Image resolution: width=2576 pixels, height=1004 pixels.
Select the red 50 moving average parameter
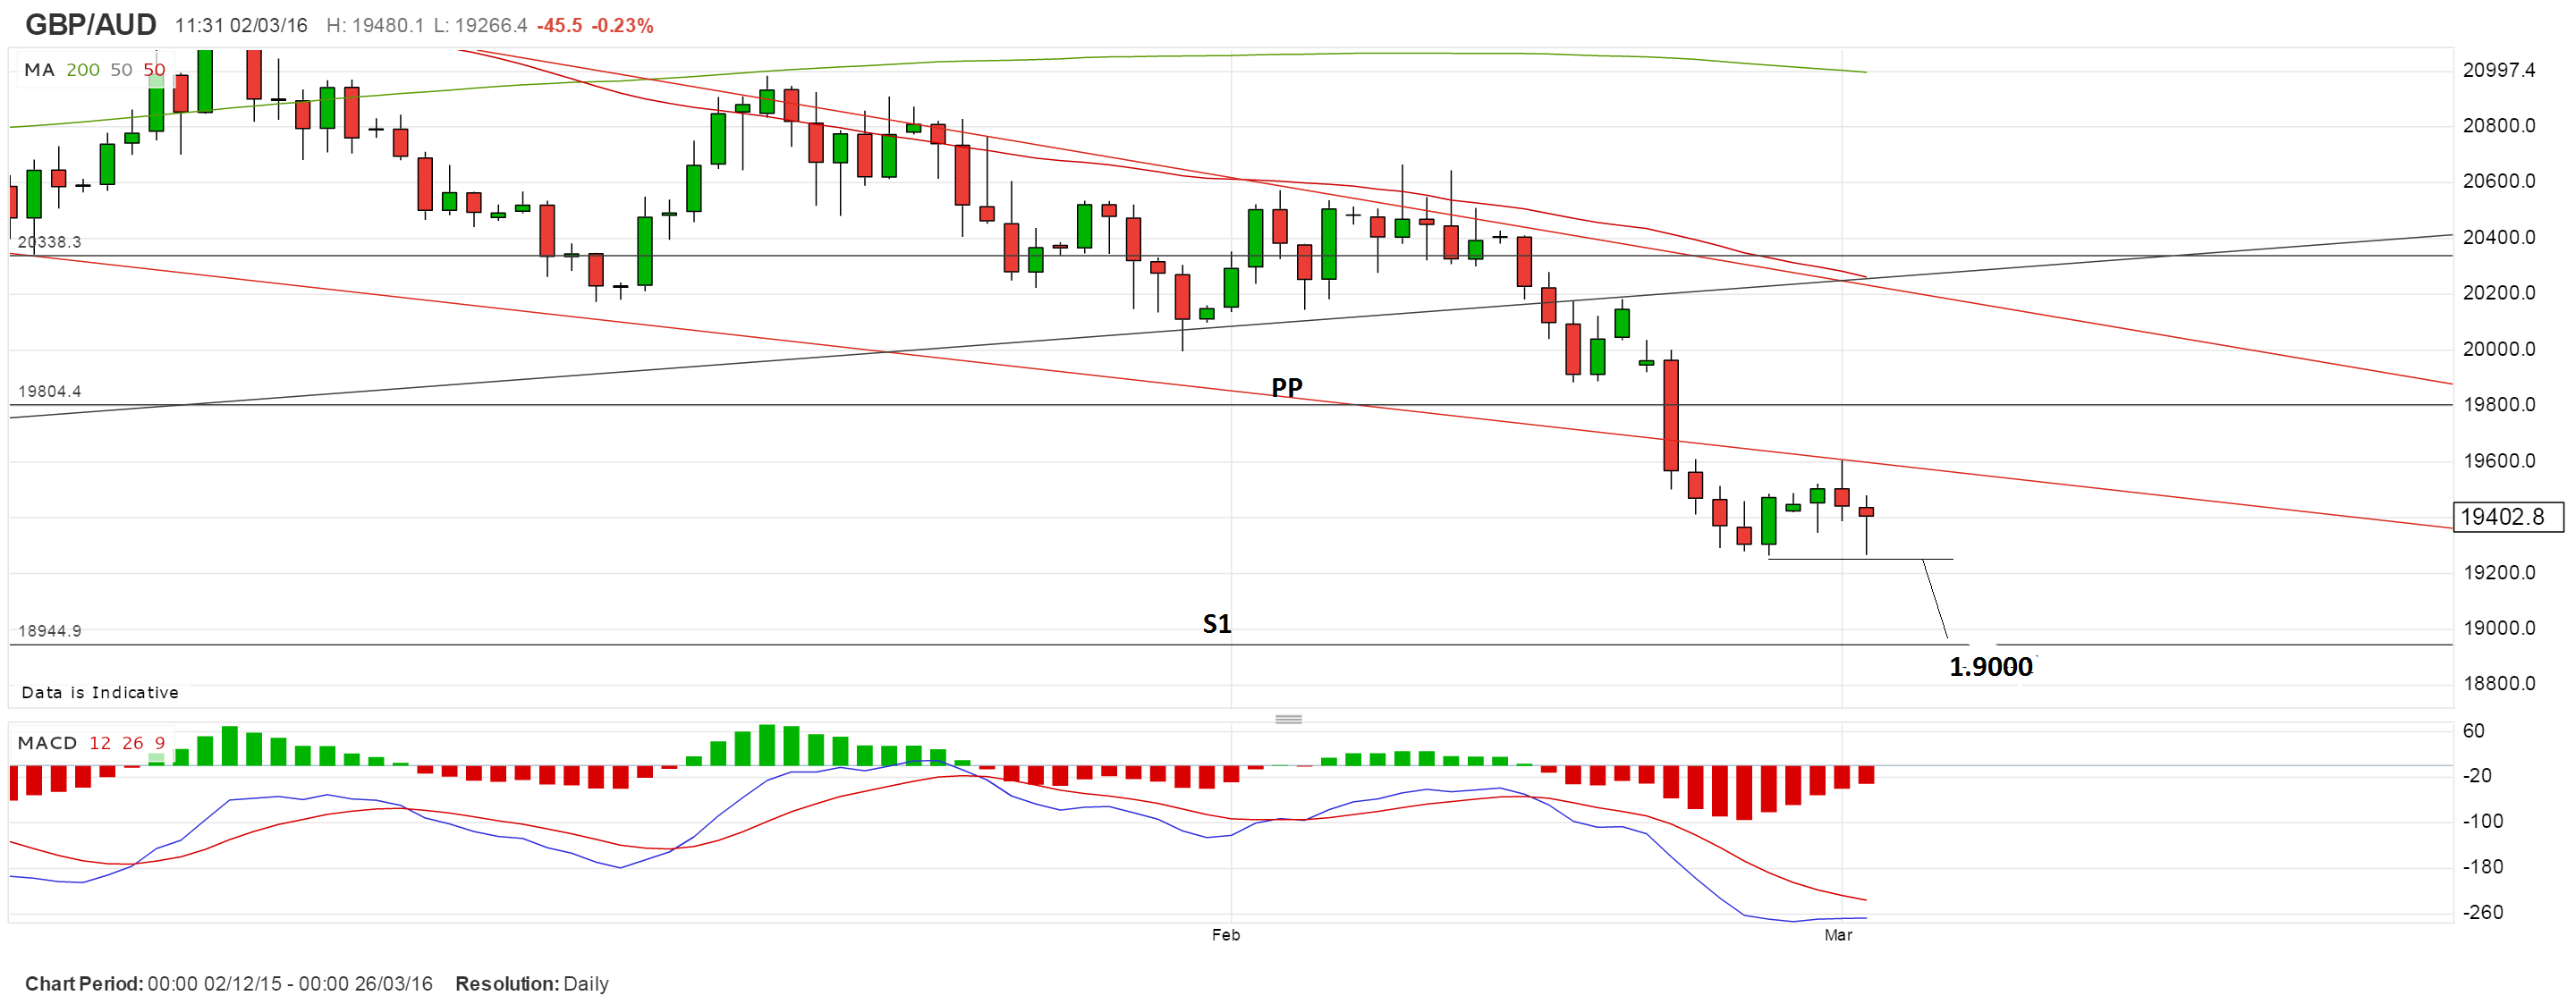[154, 70]
